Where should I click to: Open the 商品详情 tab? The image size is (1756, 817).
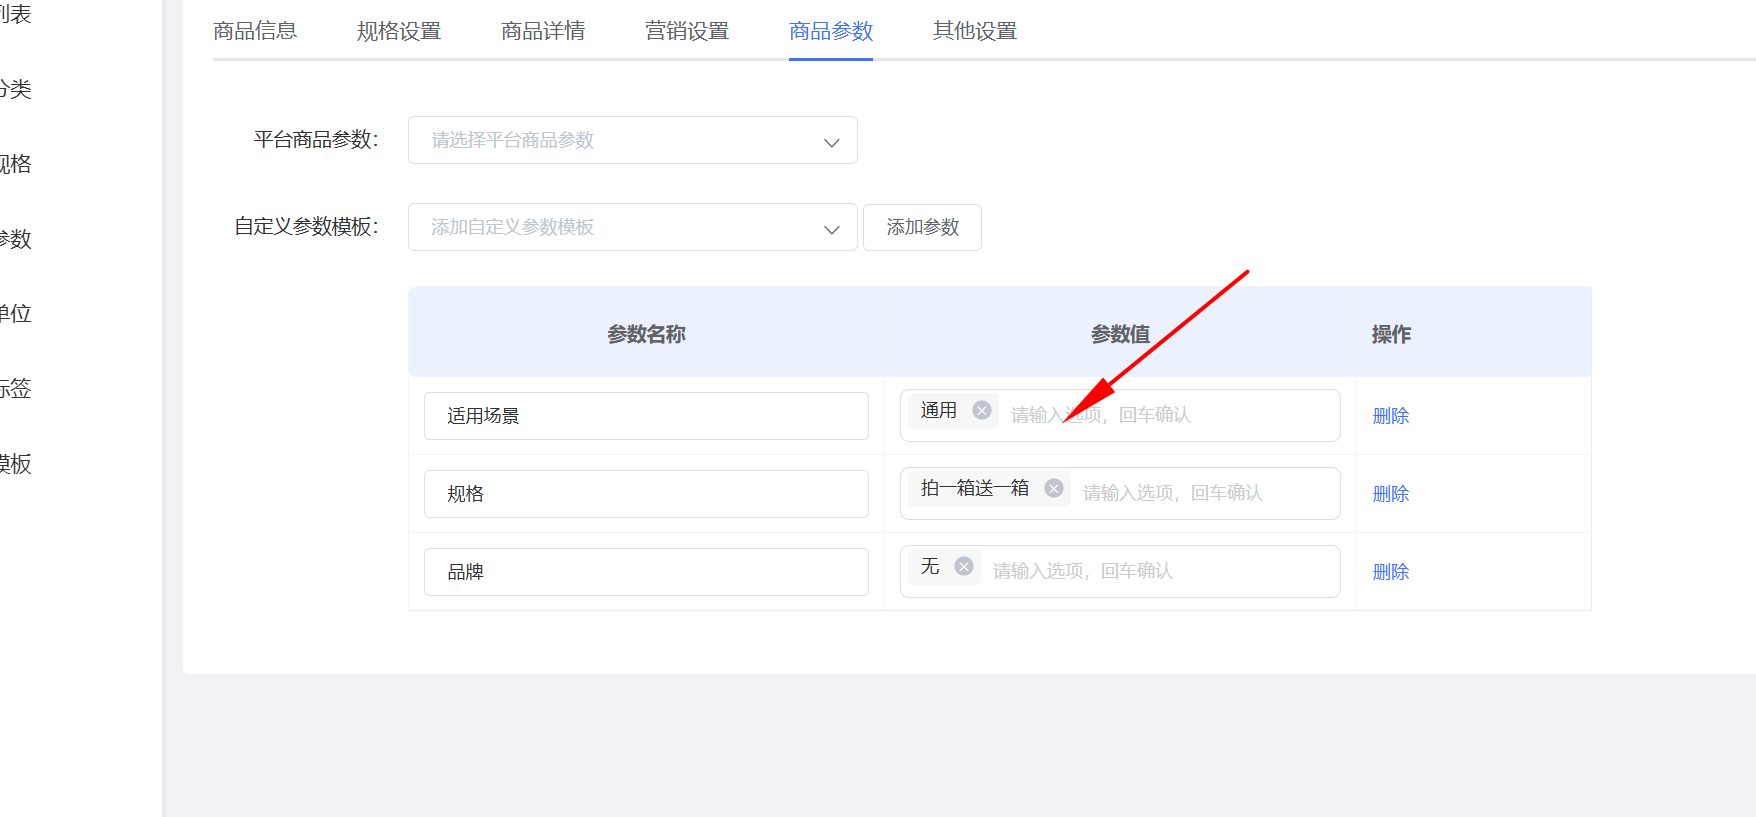(x=543, y=31)
